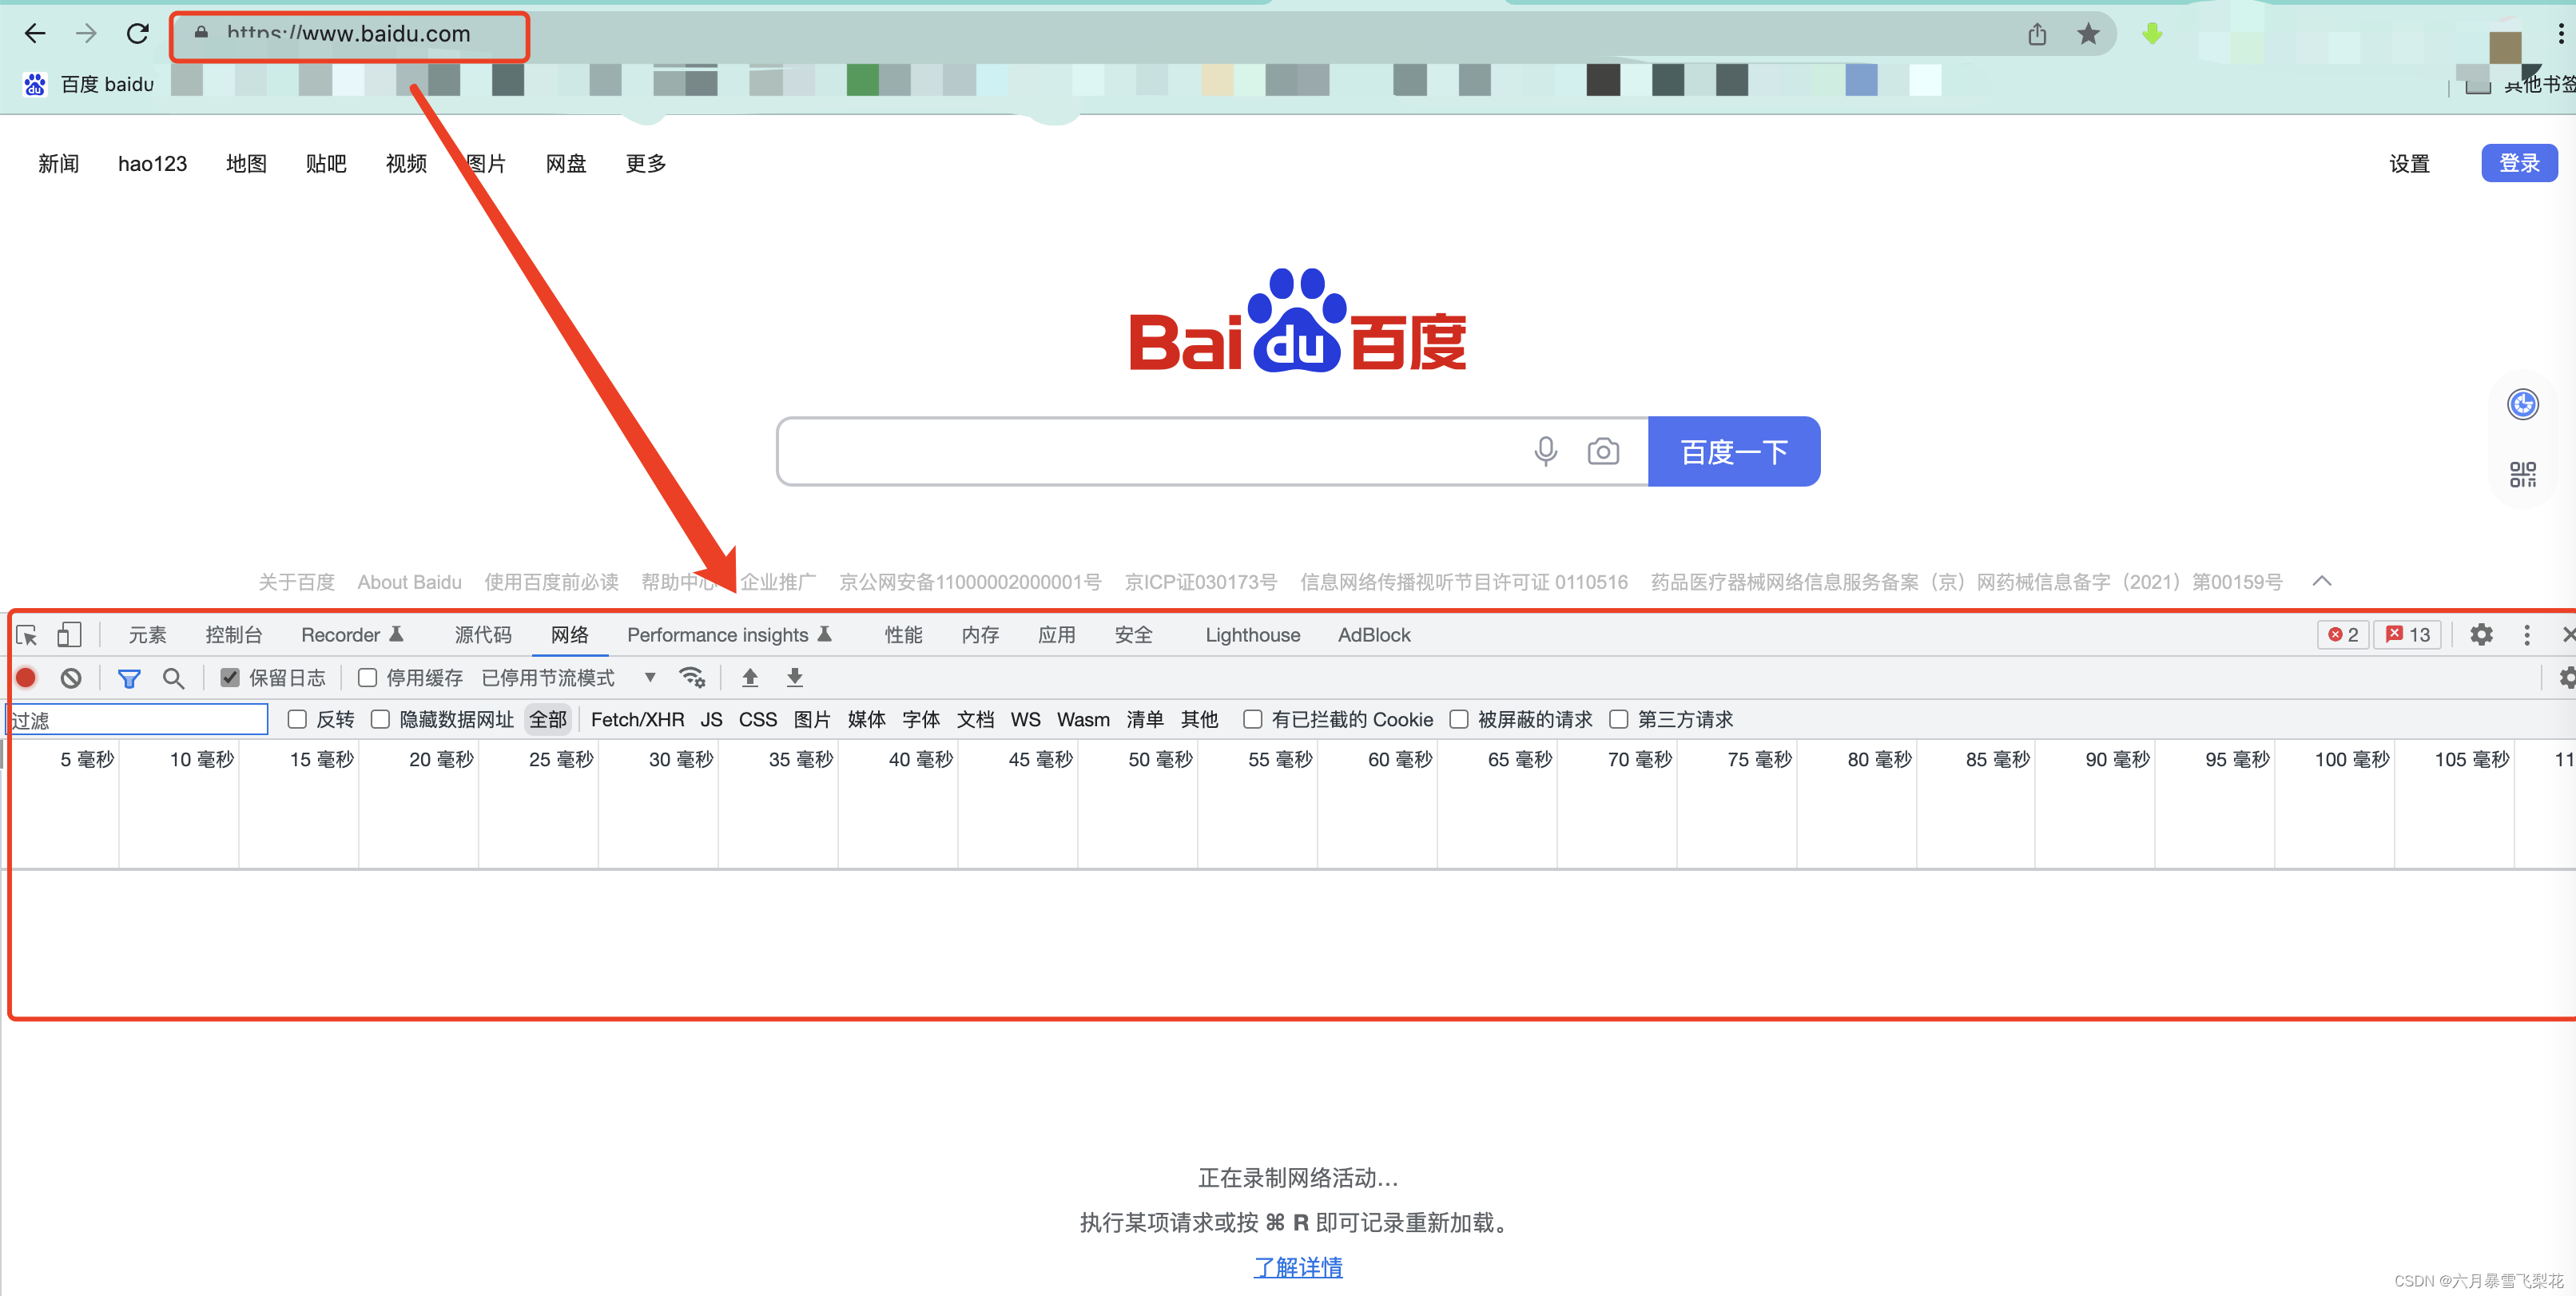
Task: Open the Chrome three-dot menu
Action: pos(2561,35)
